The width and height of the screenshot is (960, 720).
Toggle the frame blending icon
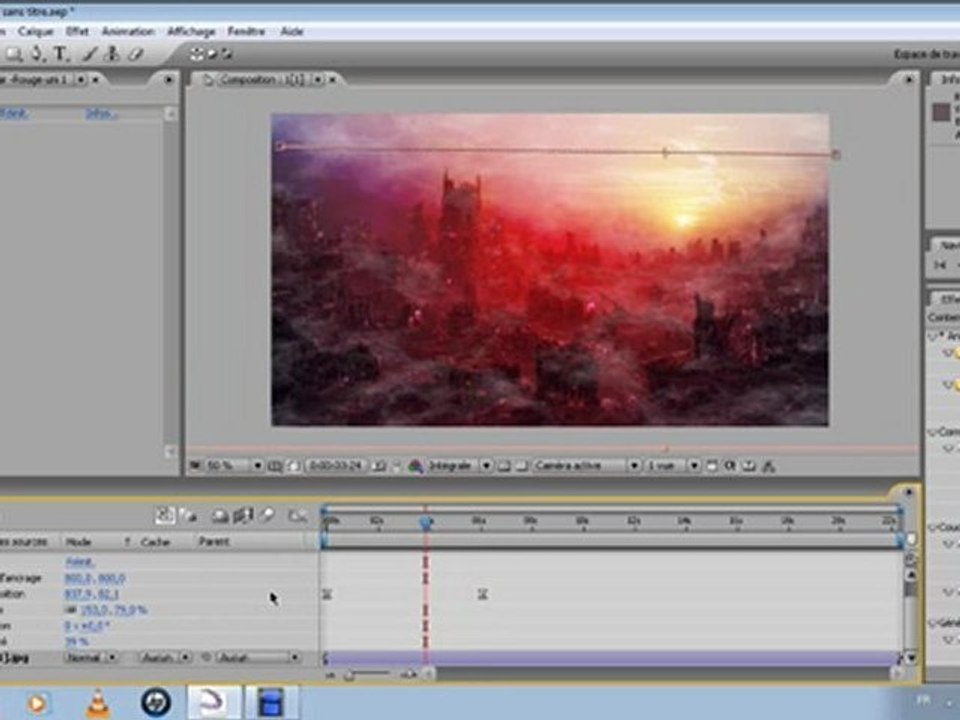coord(243,516)
